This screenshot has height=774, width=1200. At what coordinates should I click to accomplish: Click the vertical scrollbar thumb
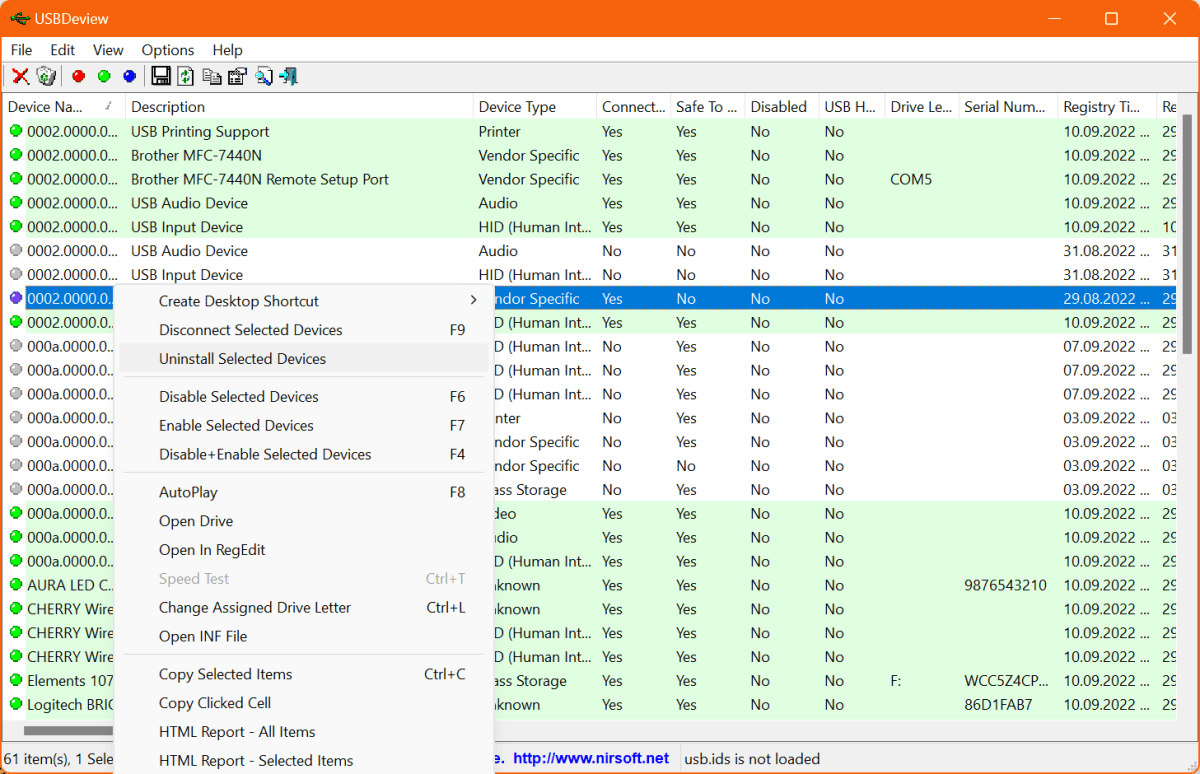pyautogui.click(x=1187, y=233)
